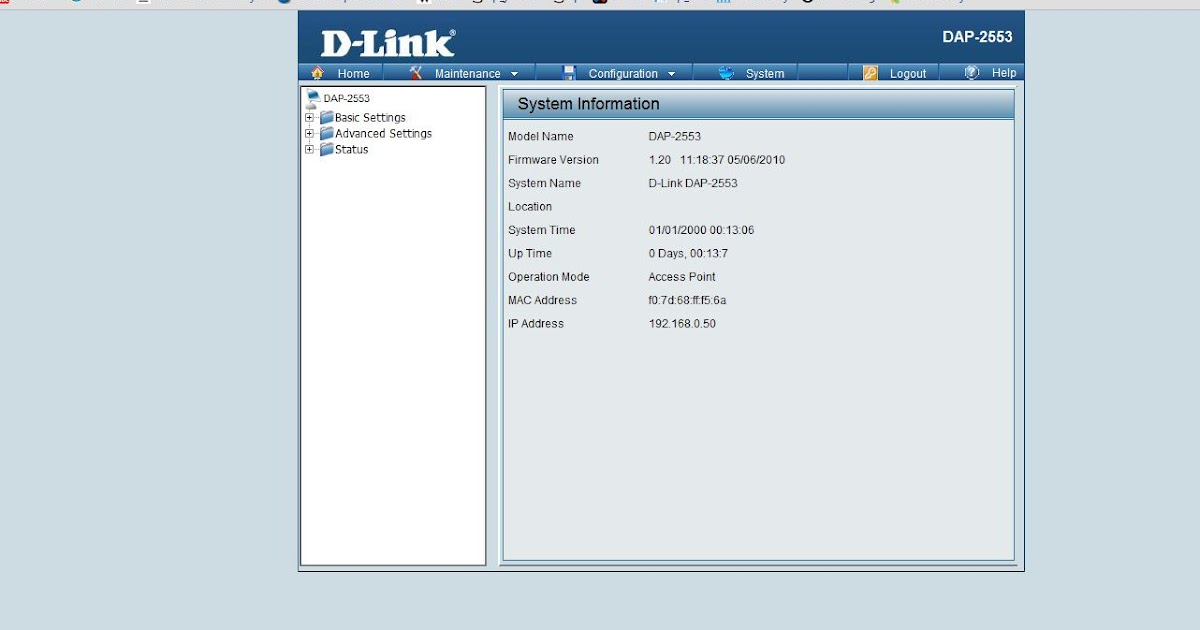Click the disk icon next to Configuration
Screen dimensions: 1200x630
(567, 72)
